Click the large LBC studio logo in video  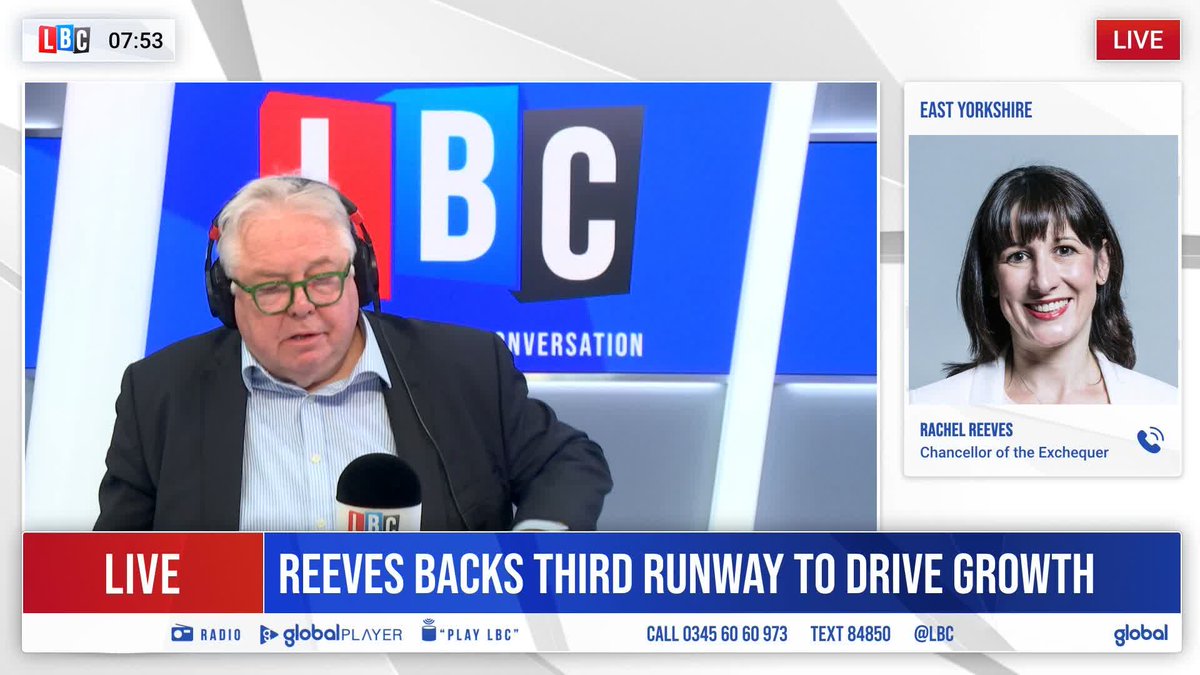click(x=452, y=195)
